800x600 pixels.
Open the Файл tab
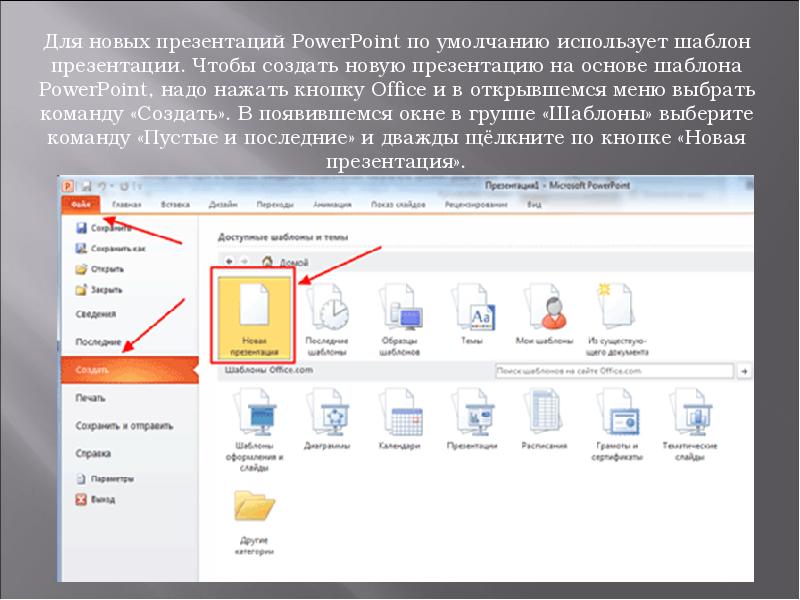81,205
